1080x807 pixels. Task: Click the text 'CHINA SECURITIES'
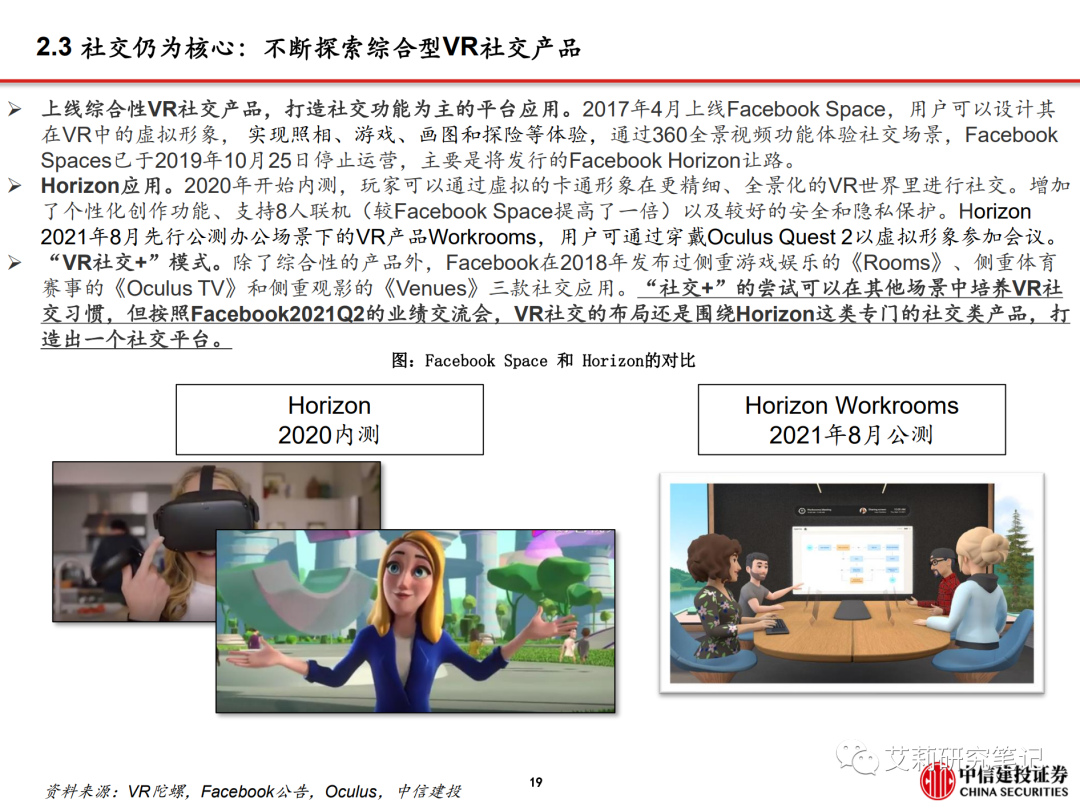click(x=1013, y=792)
